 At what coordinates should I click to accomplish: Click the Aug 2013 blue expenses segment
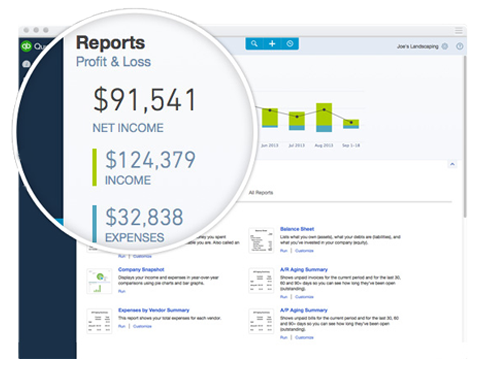pos(324,129)
